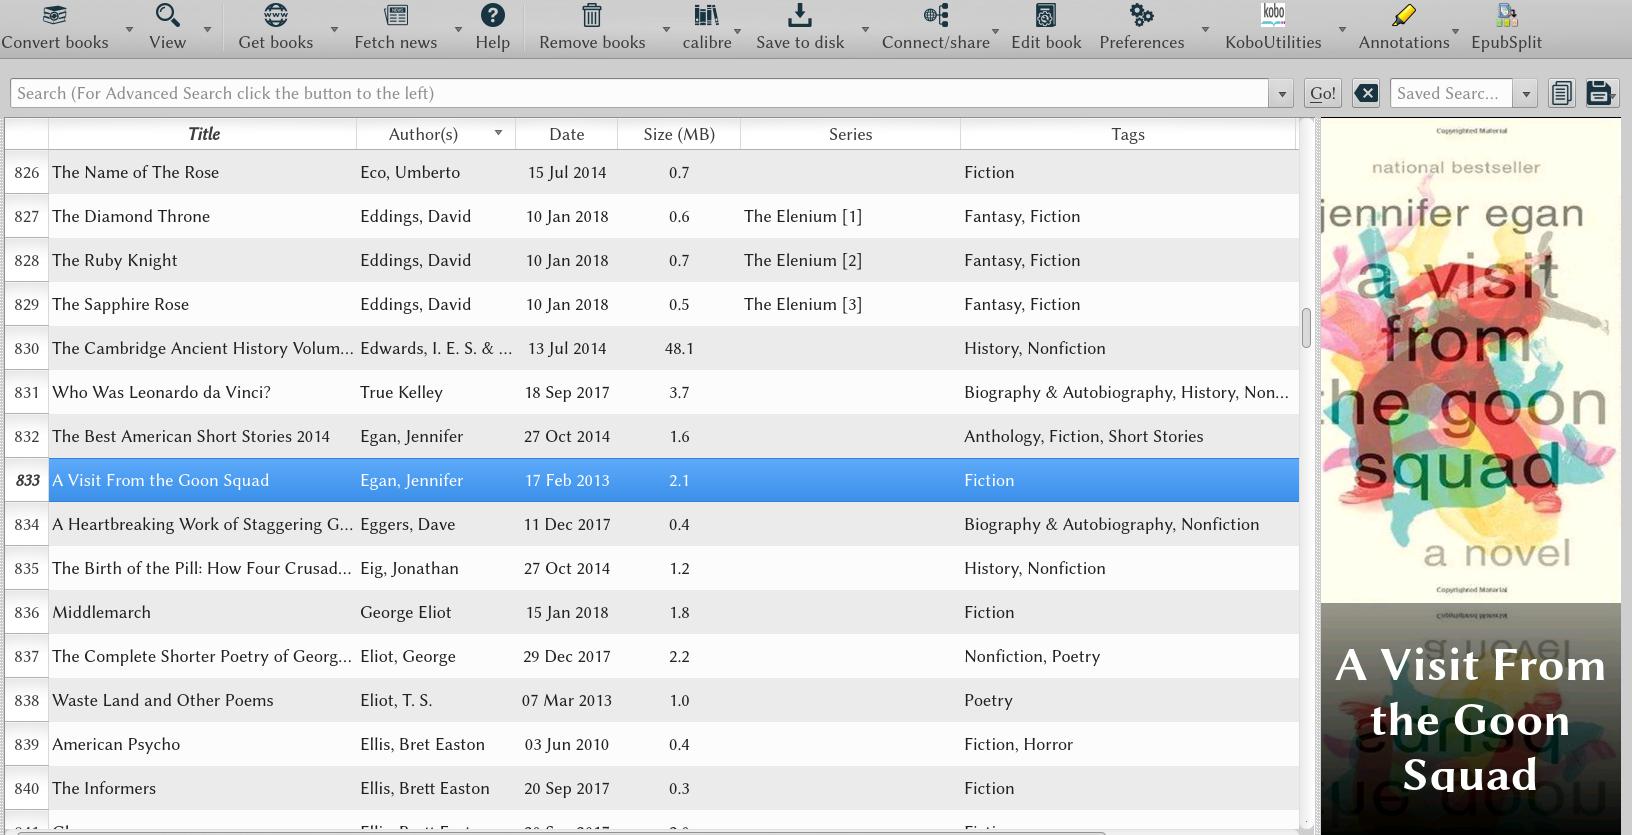1632x835 pixels.
Task: Click the Save to disk icon
Action: click(800, 16)
